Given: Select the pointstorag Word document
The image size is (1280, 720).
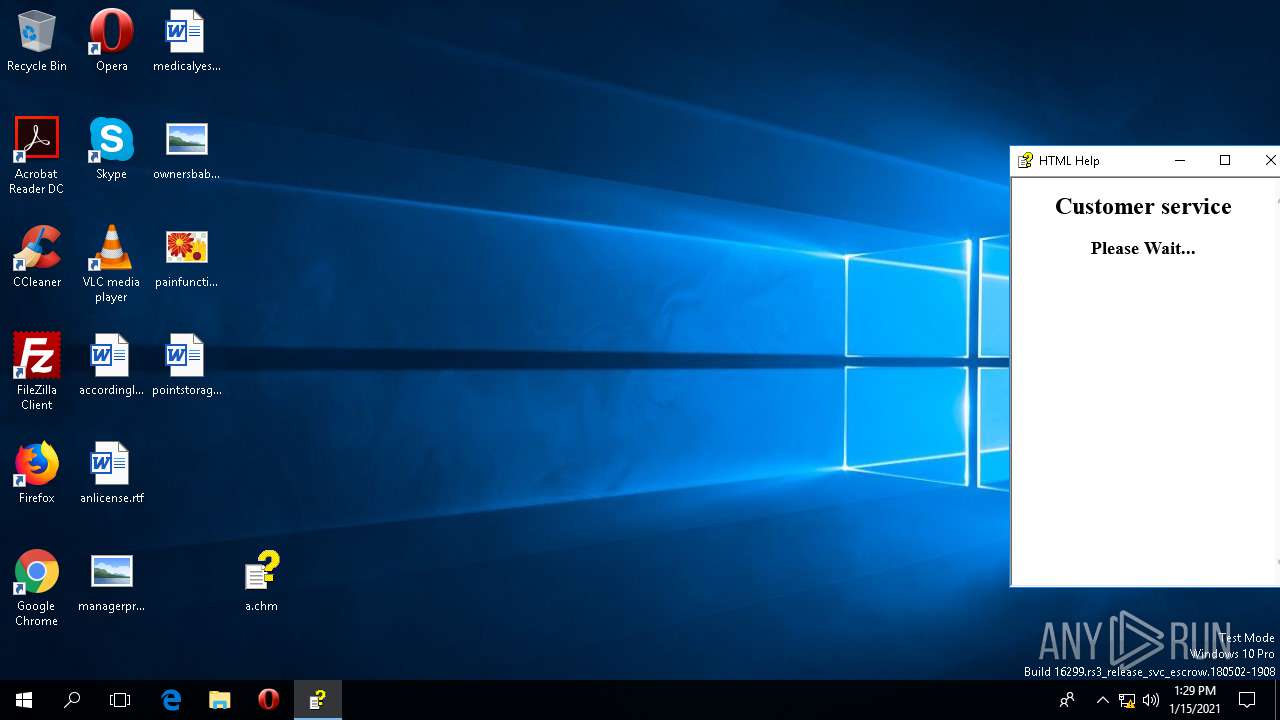Looking at the screenshot, I should [x=186, y=365].
